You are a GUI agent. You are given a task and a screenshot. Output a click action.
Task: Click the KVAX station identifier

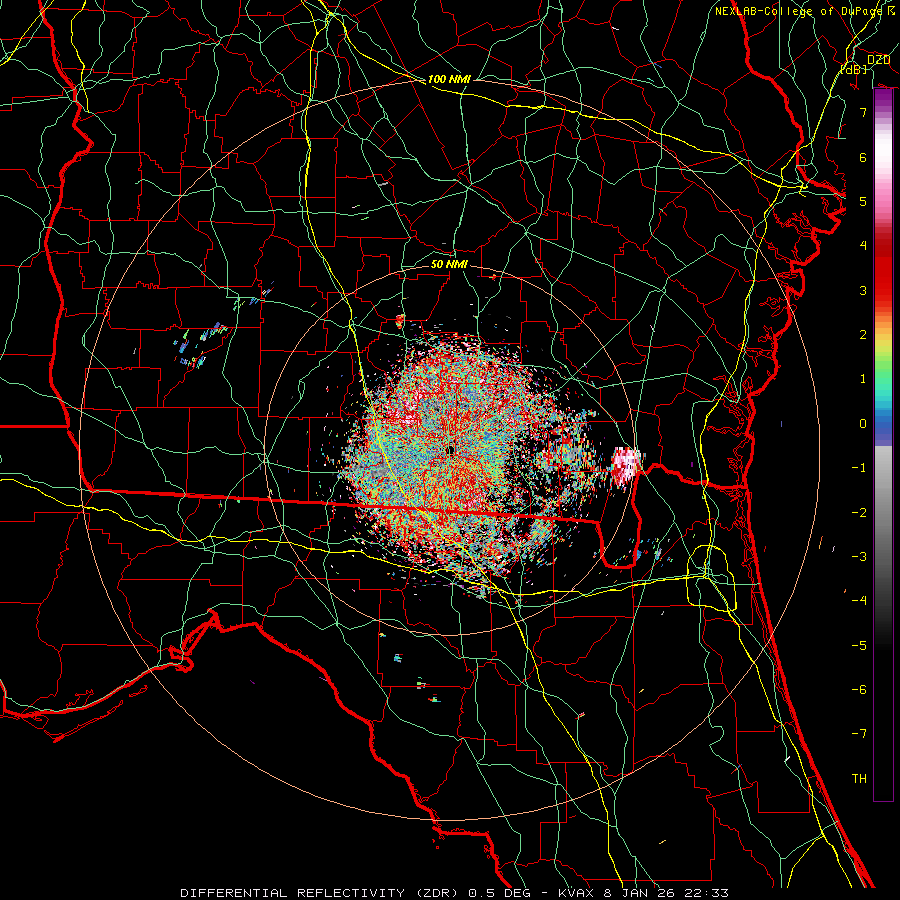tap(576, 893)
